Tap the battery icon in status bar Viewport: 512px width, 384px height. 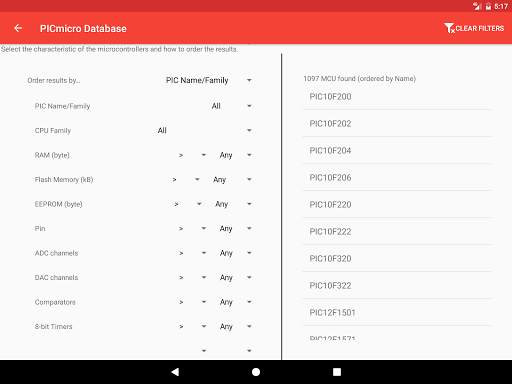[488, 6]
